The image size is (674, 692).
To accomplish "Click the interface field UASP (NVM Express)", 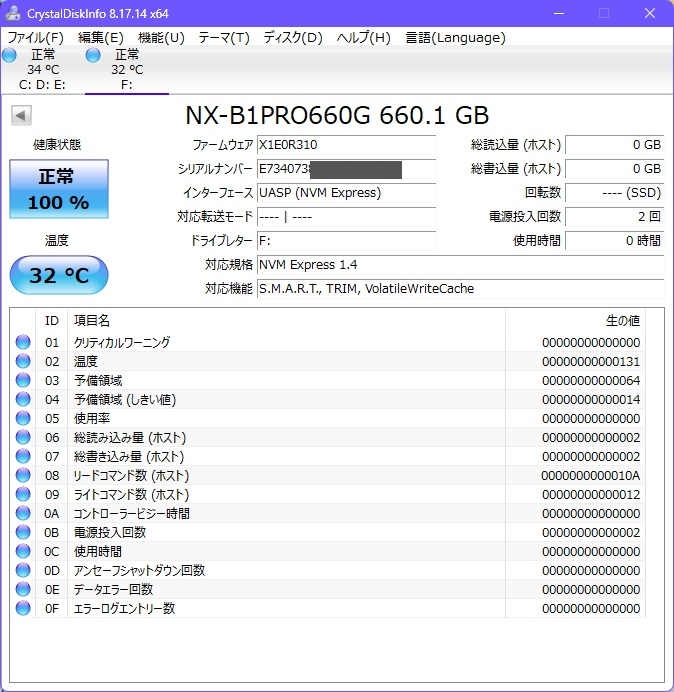I will coord(346,193).
